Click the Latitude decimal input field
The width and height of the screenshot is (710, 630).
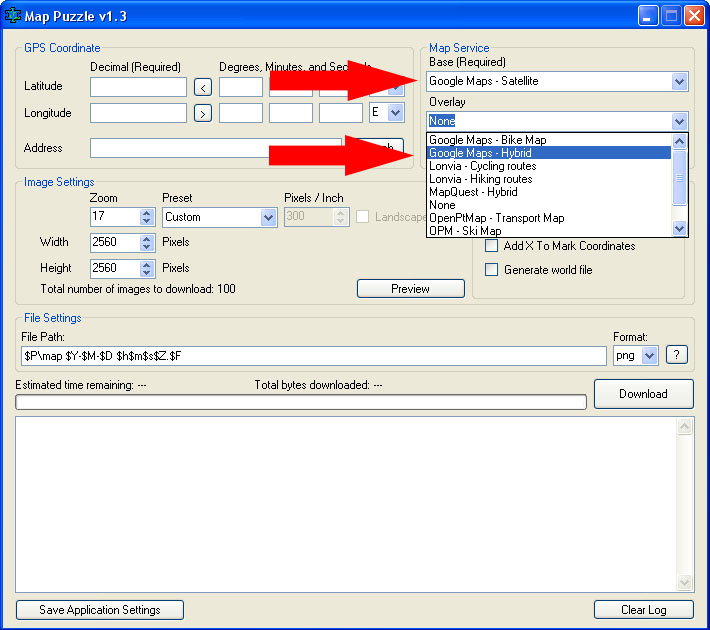(x=139, y=87)
